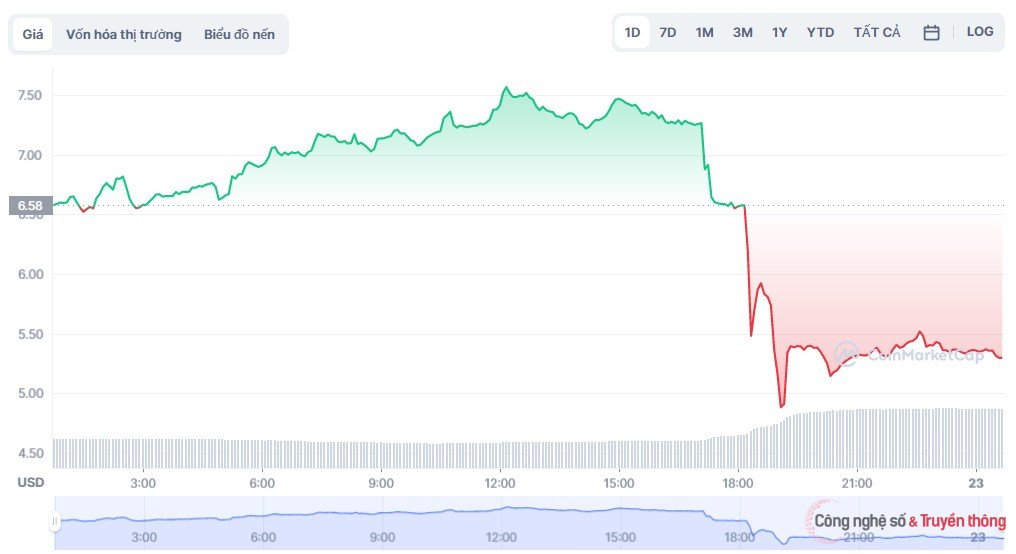This screenshot has height=554, width=1016.
Task: Open the Biểu đồ nến tab
Action: [239, 34]
